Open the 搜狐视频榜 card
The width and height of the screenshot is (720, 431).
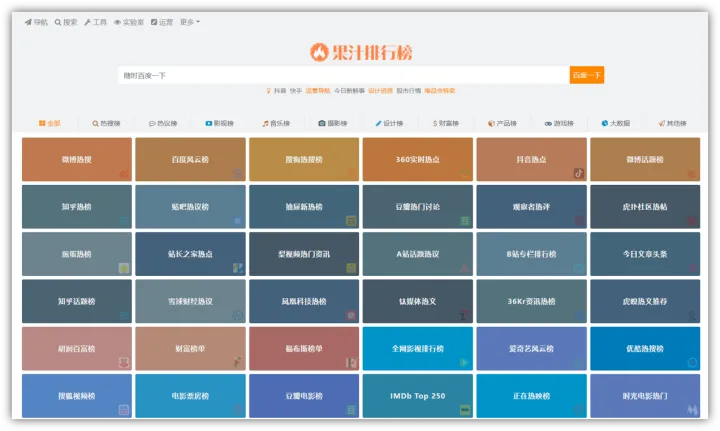click(x=77, y=396)
